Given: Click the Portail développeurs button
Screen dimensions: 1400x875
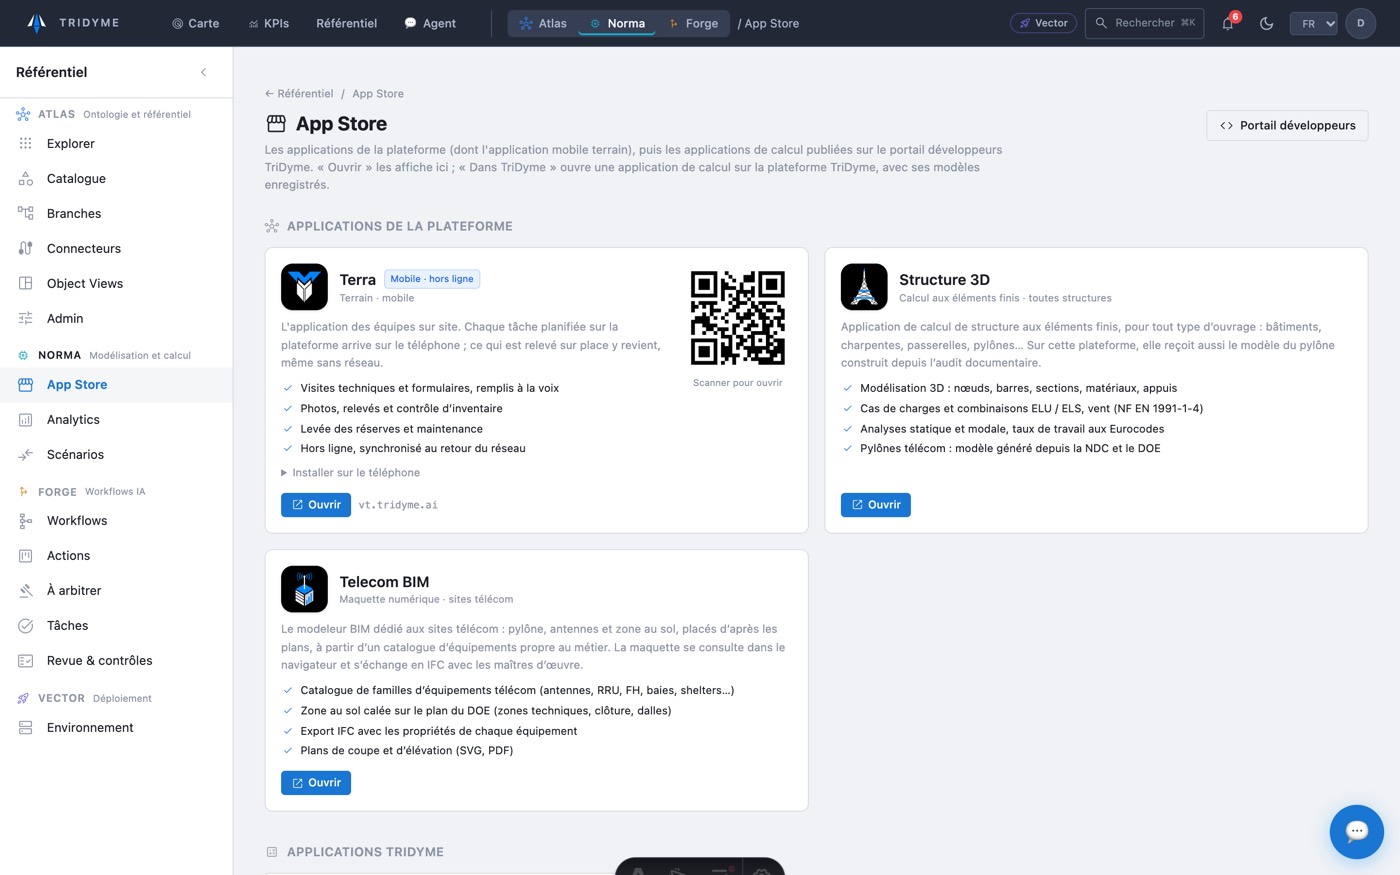Looking at the screenshot, I should tap(1287, 125).
